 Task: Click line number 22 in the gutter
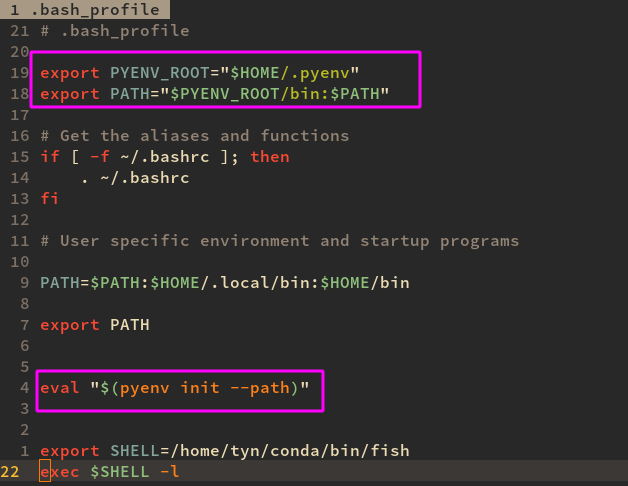(10, 472)
